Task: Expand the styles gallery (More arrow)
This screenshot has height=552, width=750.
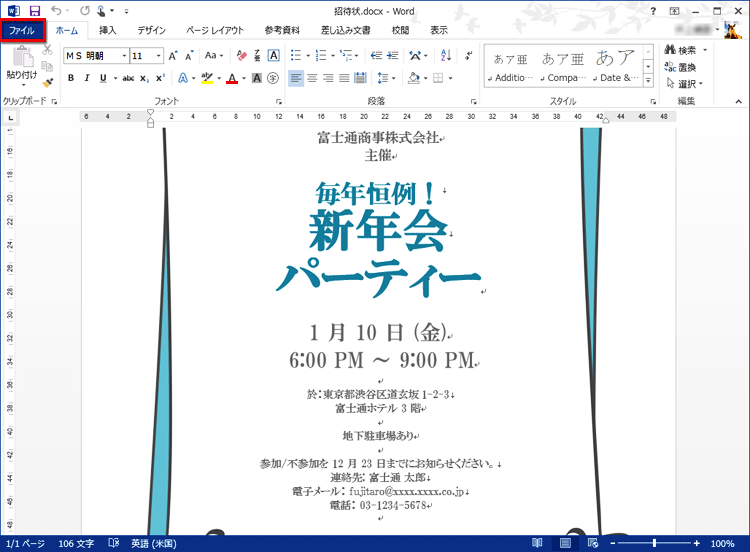Action: (648, 80)
